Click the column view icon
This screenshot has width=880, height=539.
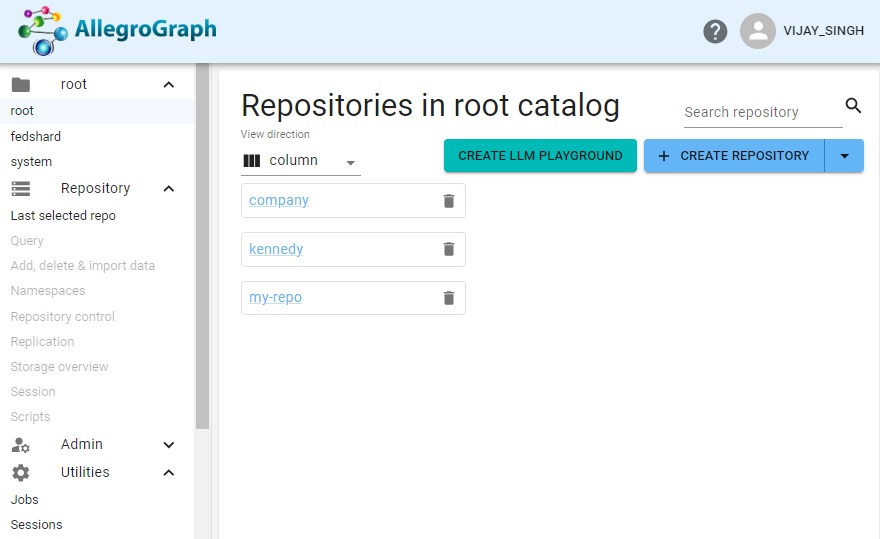(x=251, y=161)
